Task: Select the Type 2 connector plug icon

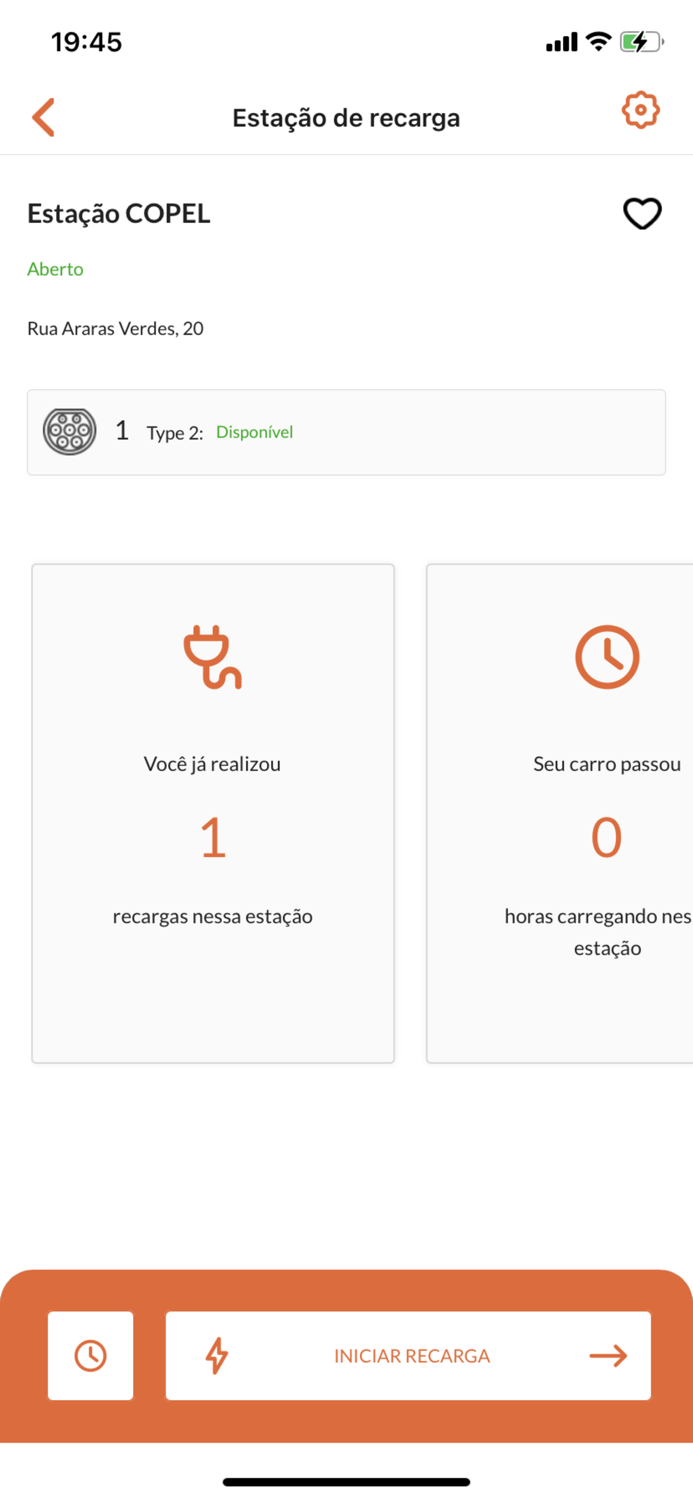Action: [69, 431]
